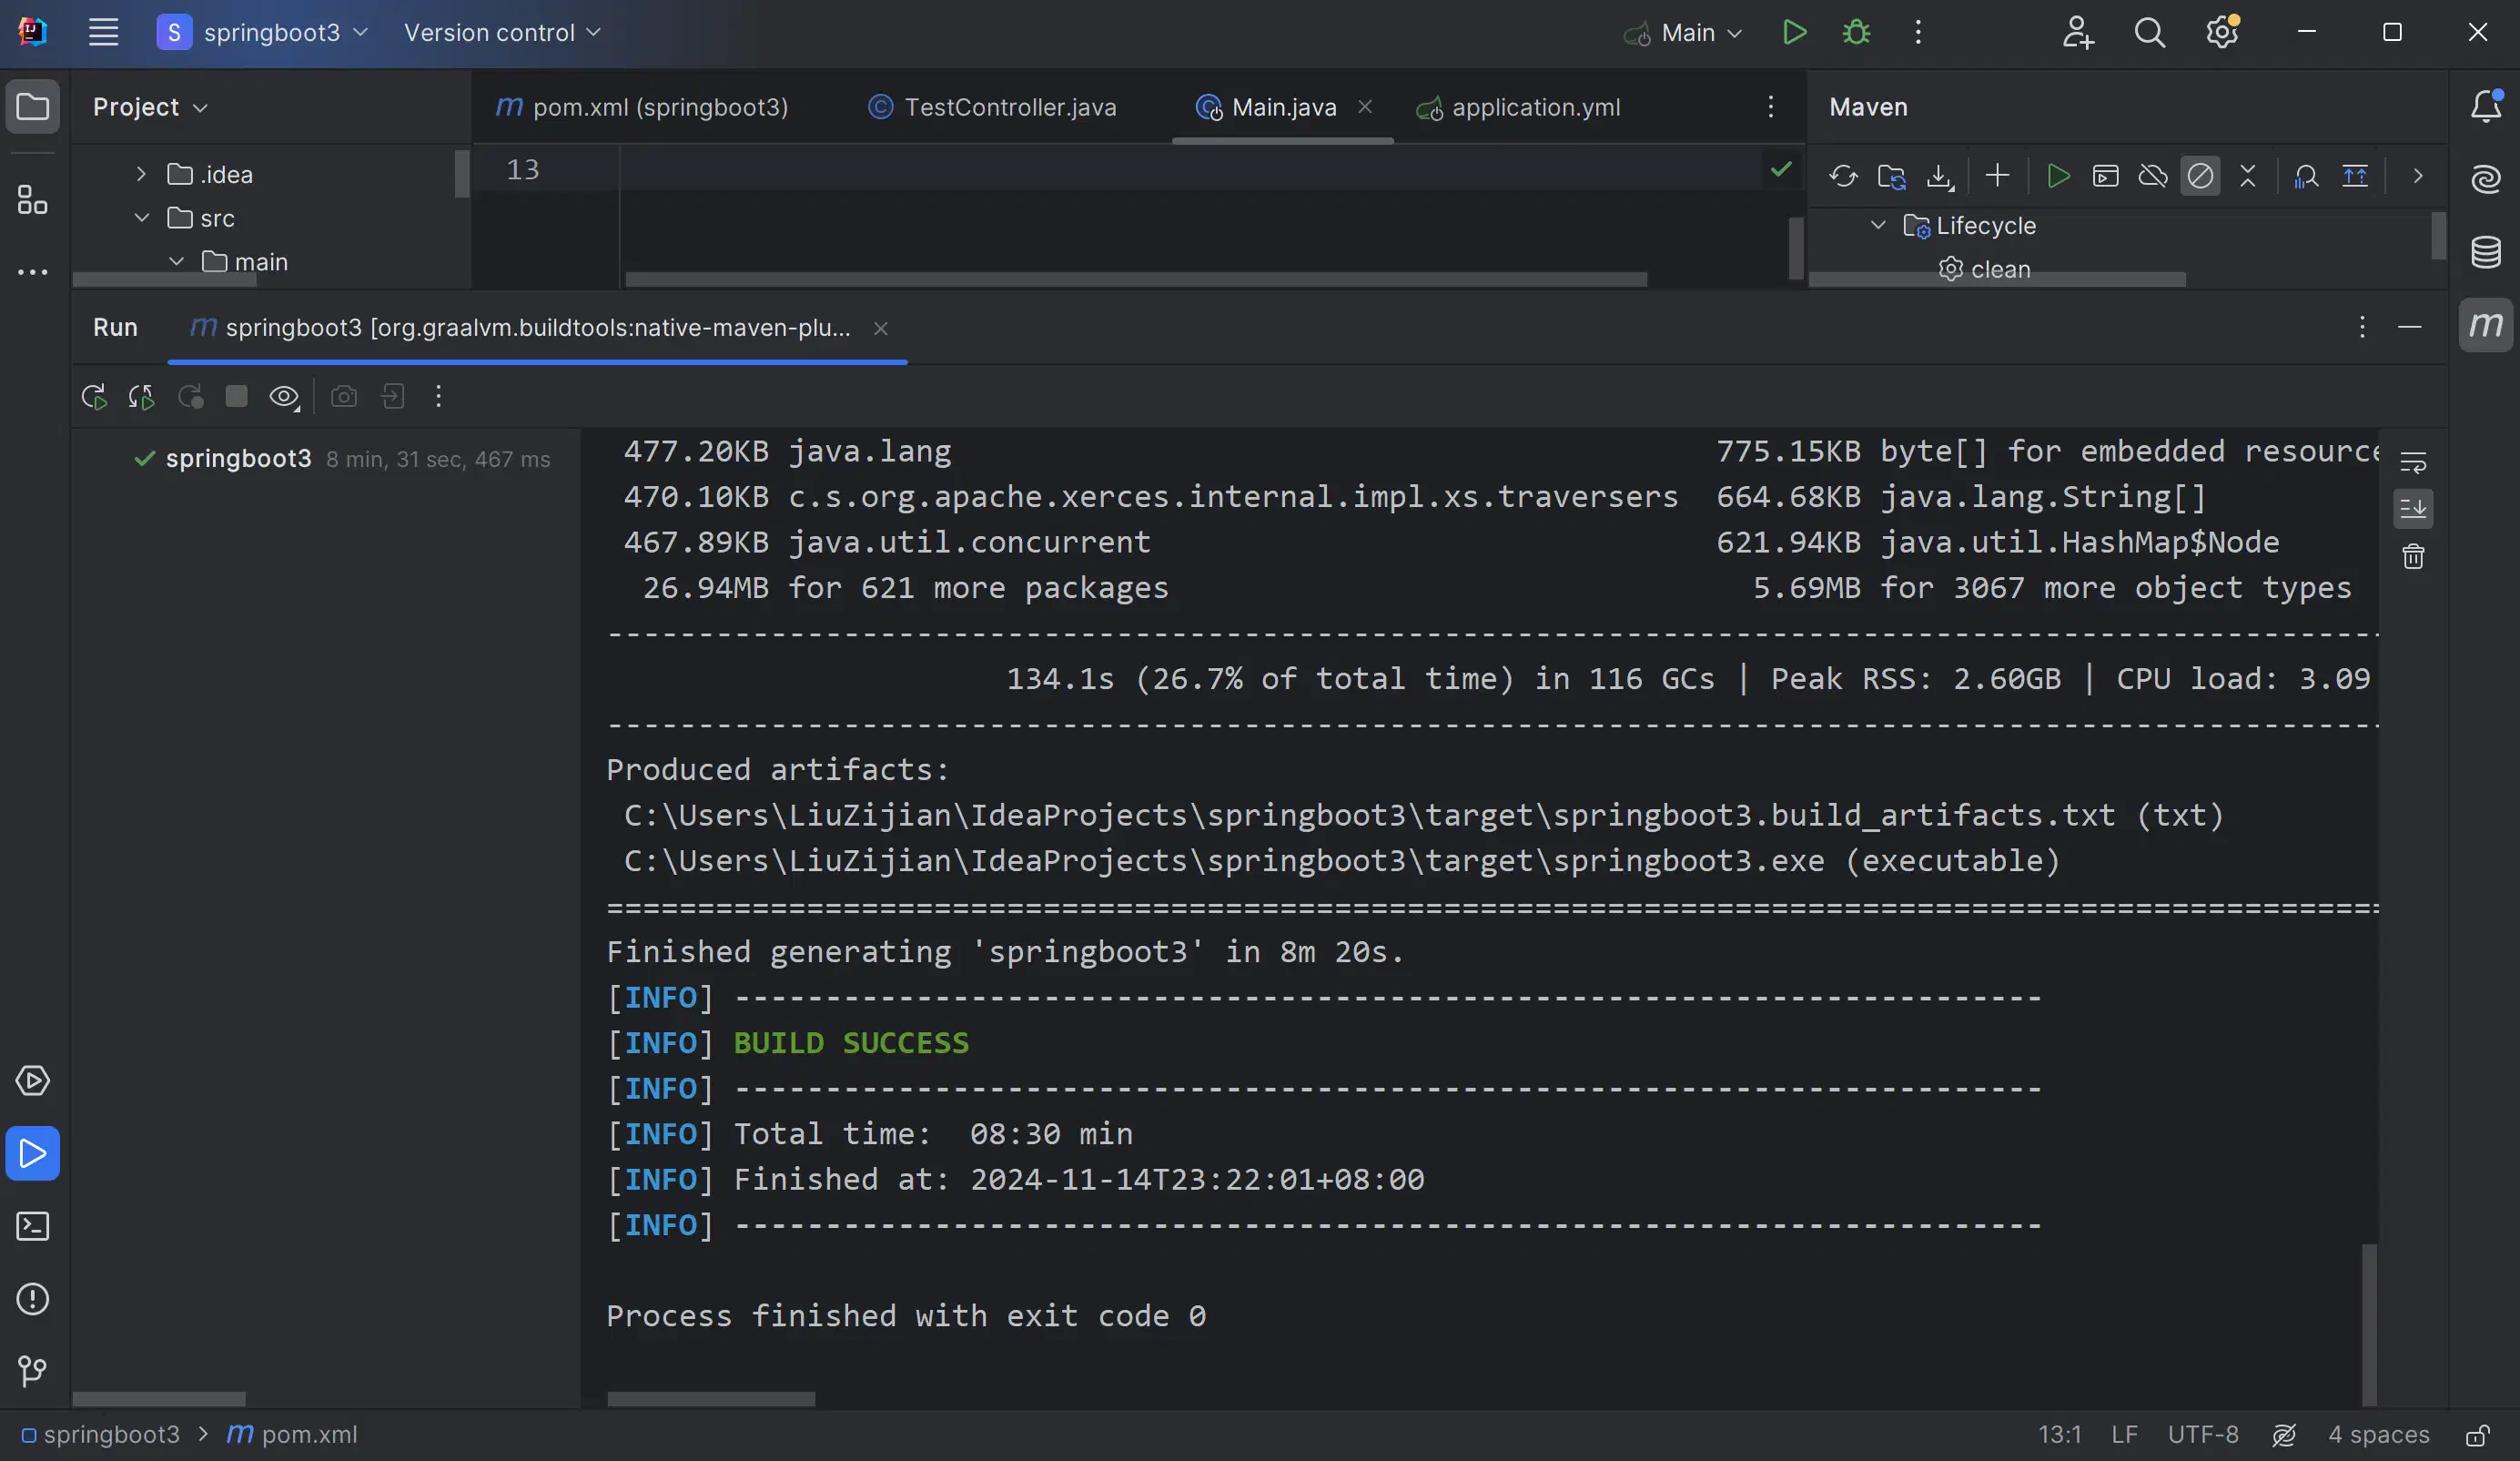Run the selected Maven build

click(2057, 177)
